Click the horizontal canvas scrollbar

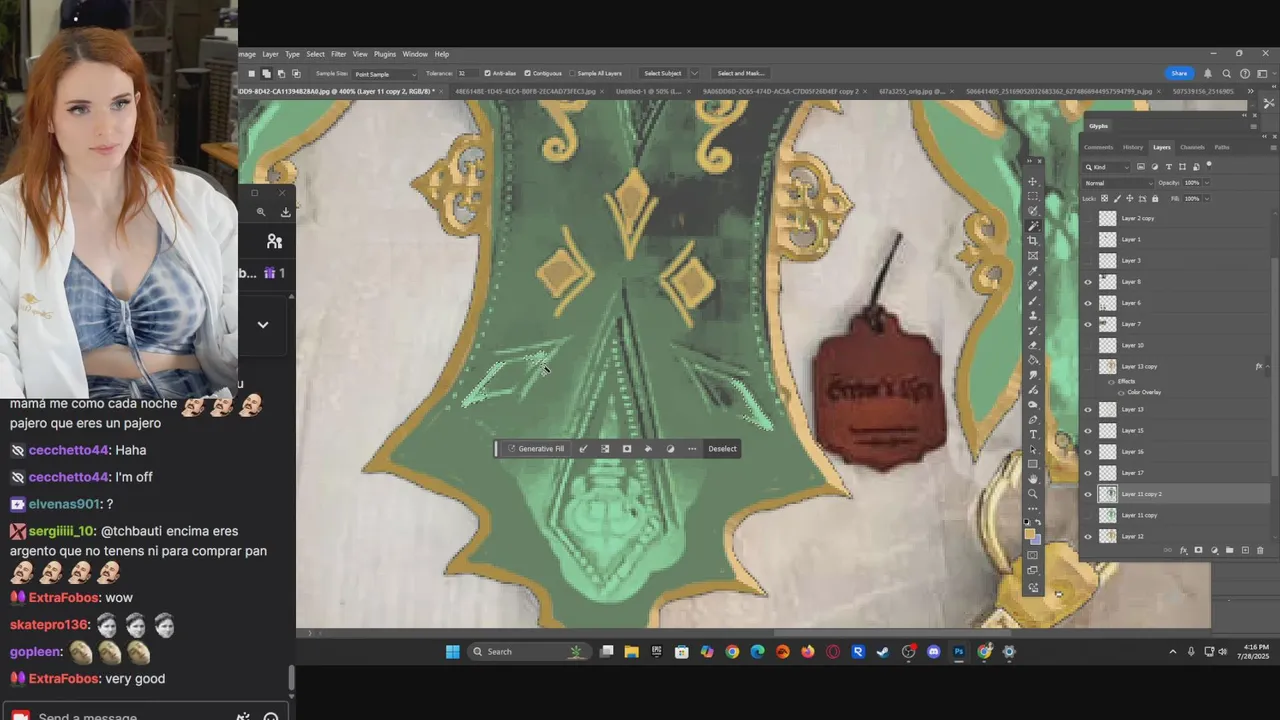pos(890,633)
